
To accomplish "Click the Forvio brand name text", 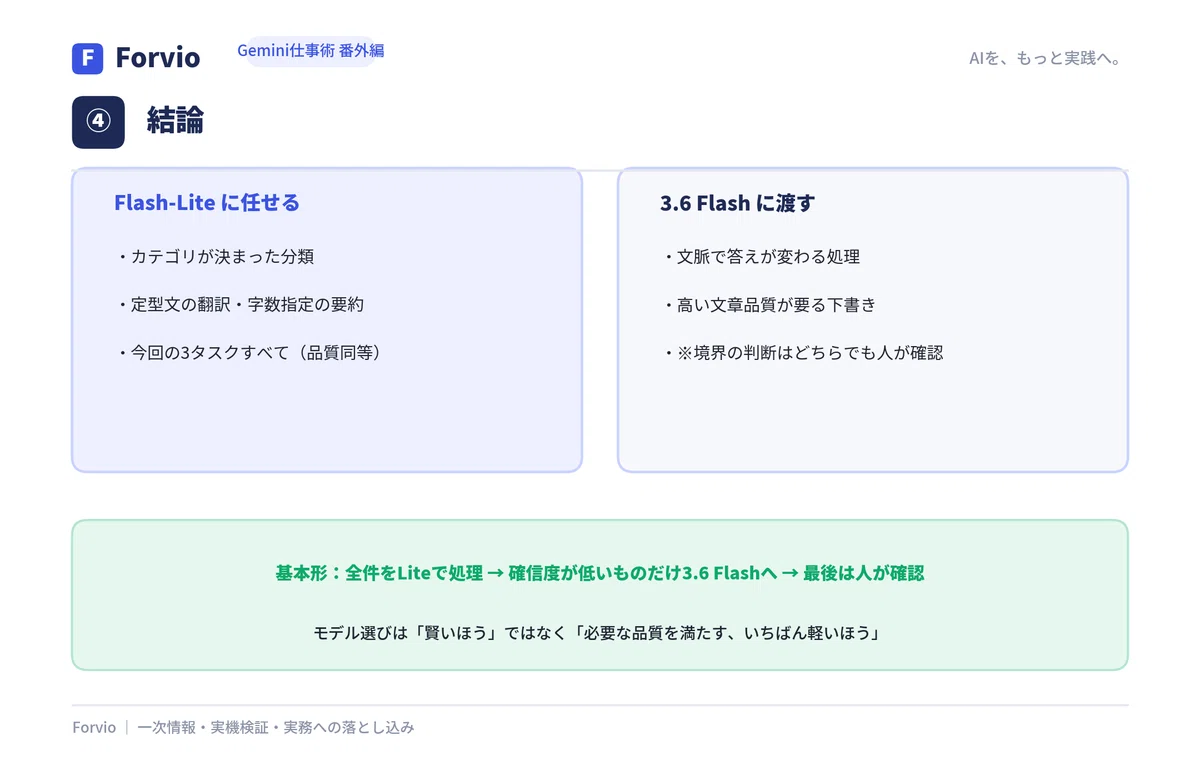I will (158, 58).
